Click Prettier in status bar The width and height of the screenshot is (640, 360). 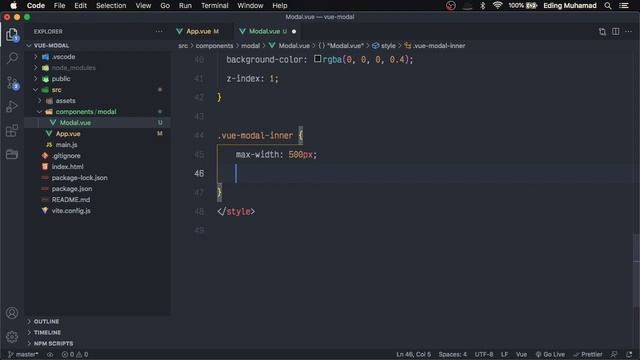588,354
